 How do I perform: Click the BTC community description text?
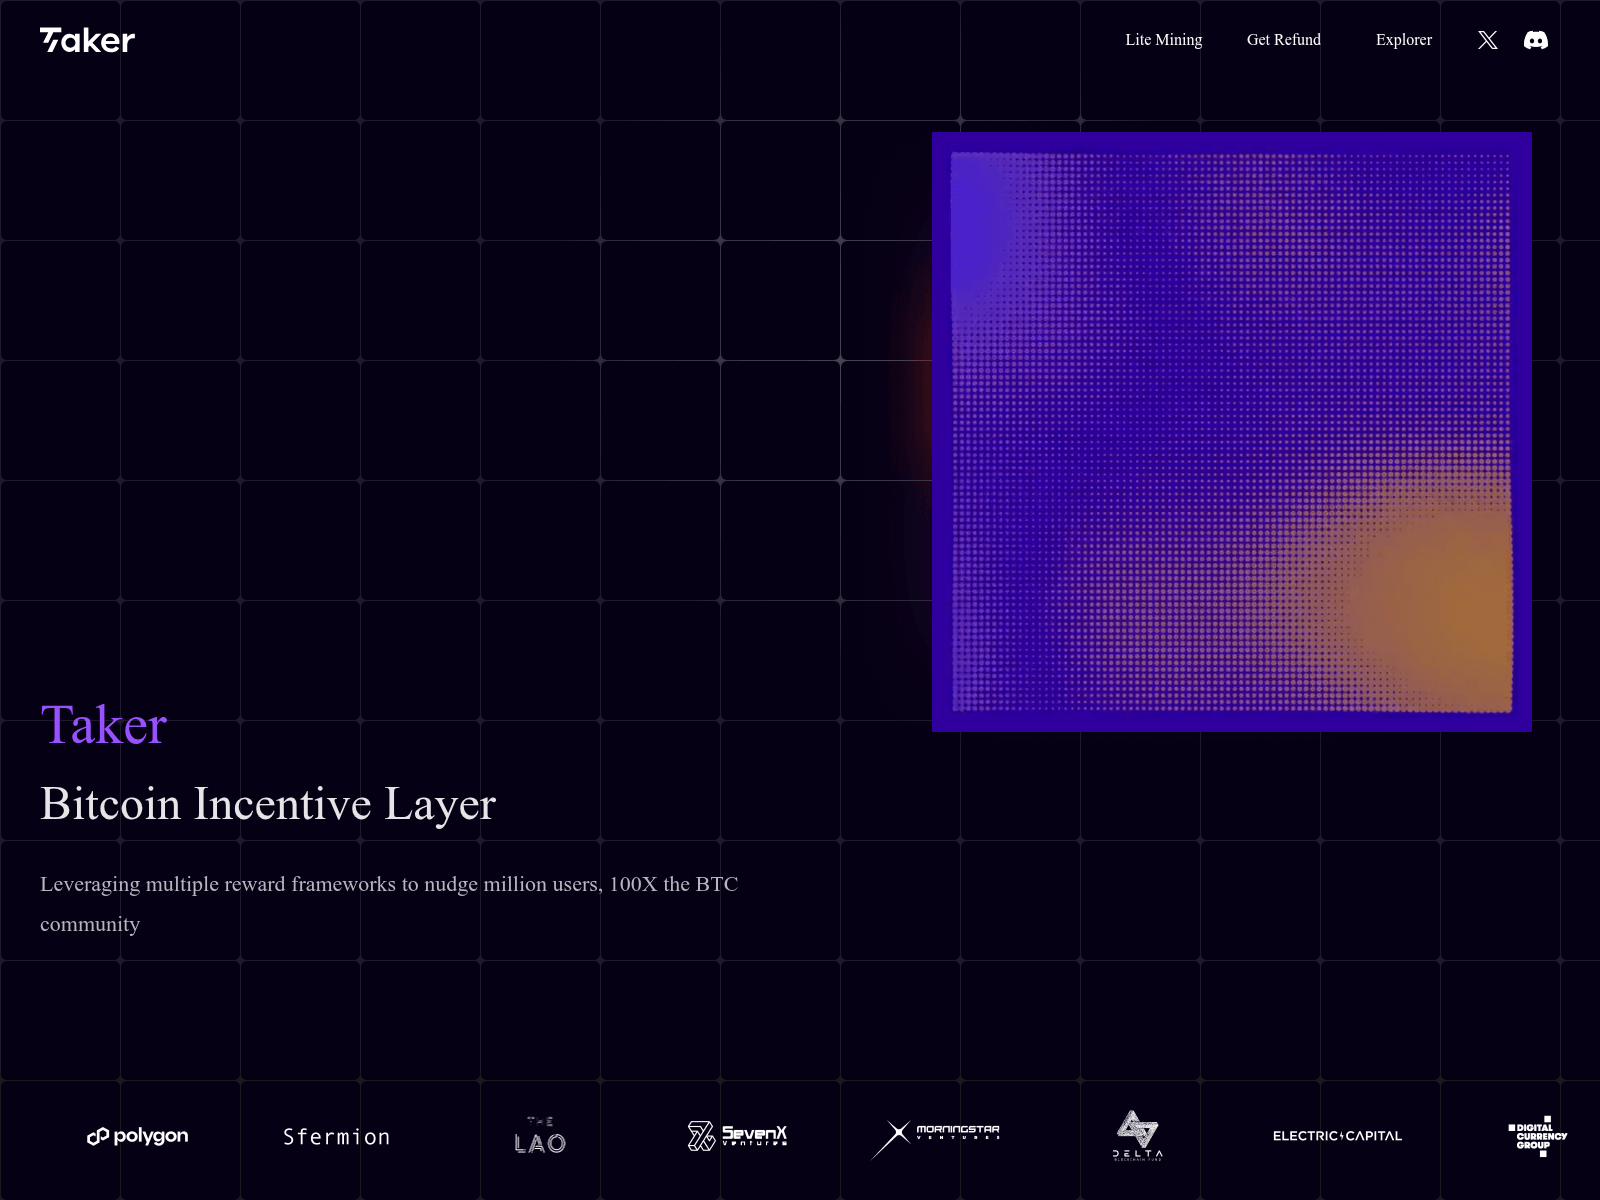[x=389, y=903]
